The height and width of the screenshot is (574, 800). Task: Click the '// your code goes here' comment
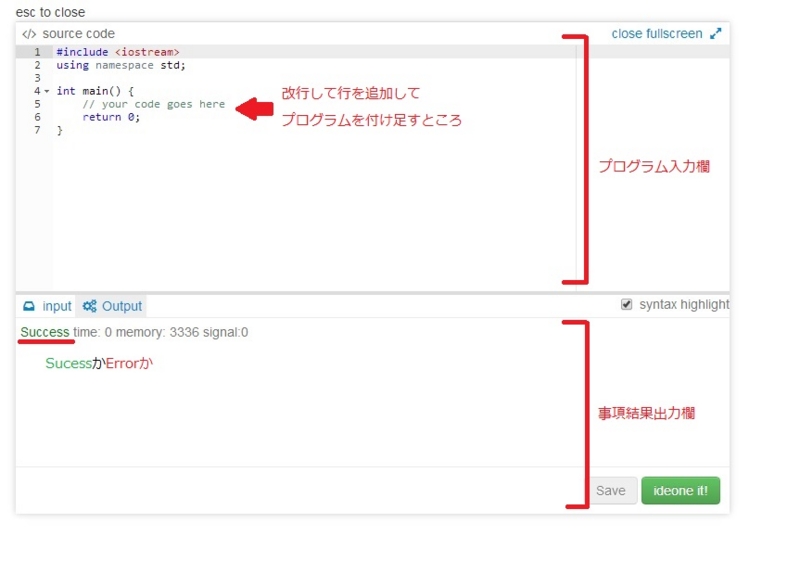coord(154,104)
